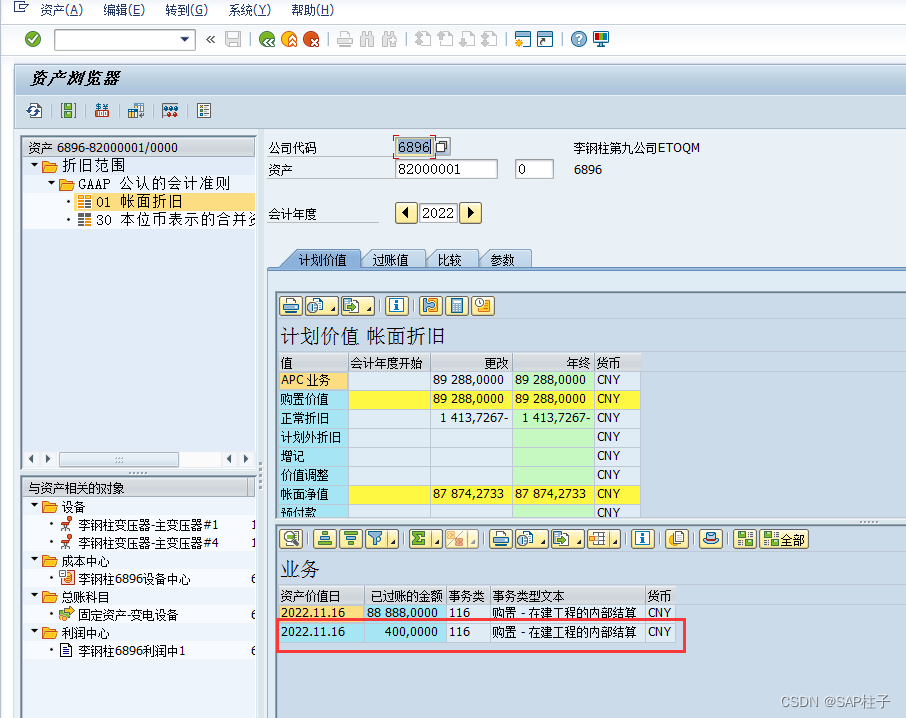Open the 转到(G) menu
The image size is (906, 718).
(x=186, y=10)
